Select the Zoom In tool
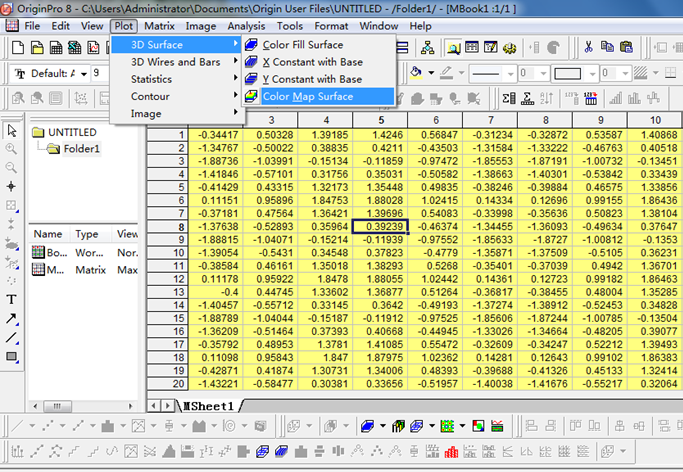 click(11, 149)
